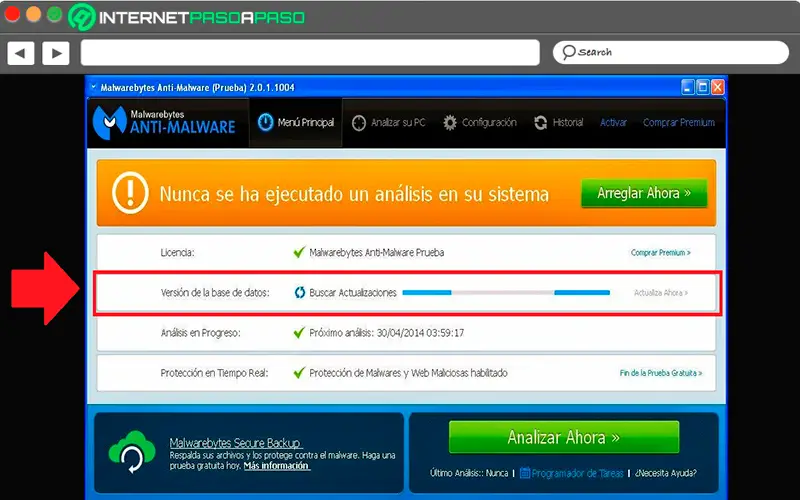Click the yellow minimize dot in browser
The image size is (800, 500).
point(33,14)
